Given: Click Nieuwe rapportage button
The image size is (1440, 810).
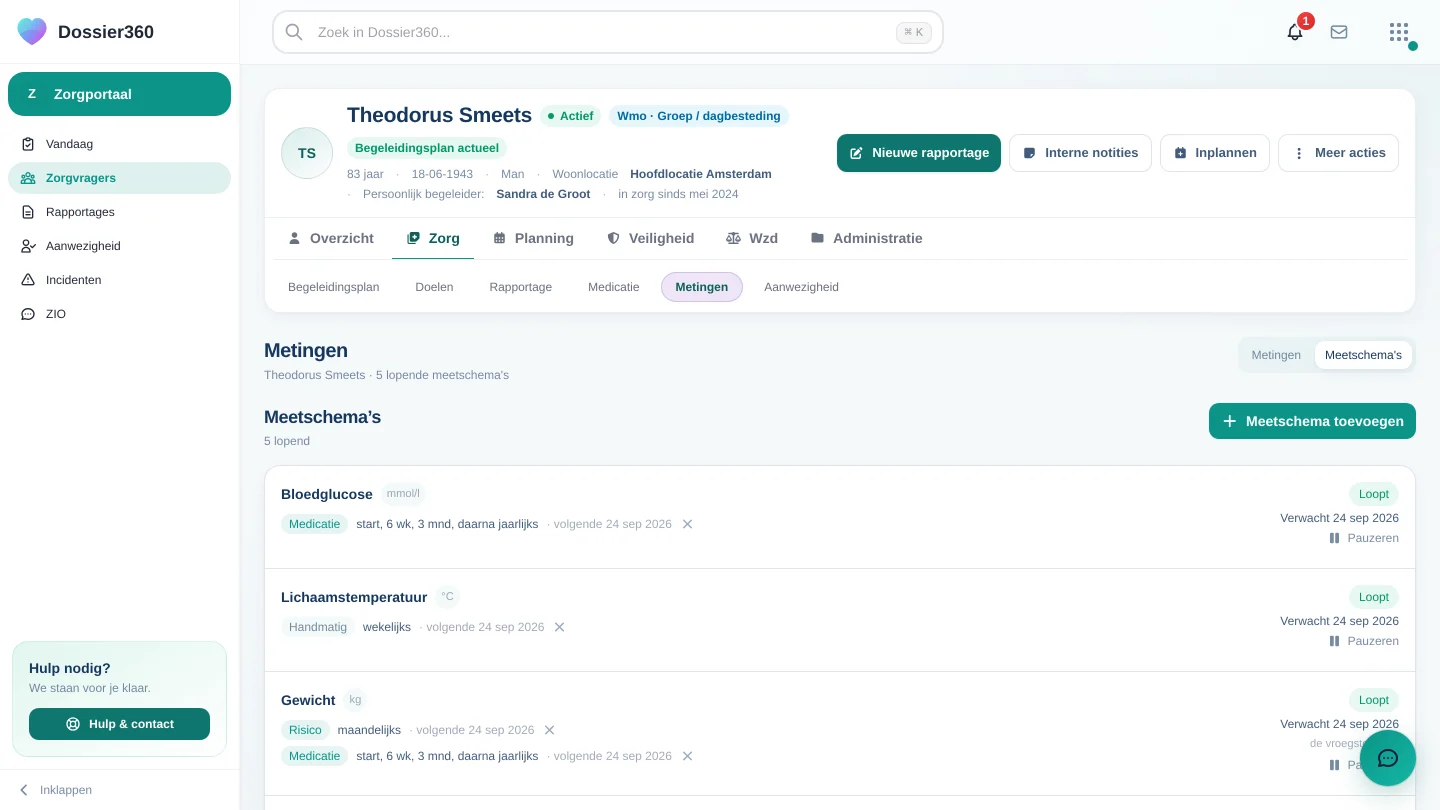Looking at the screenshot, I should (x=919, y=153).
